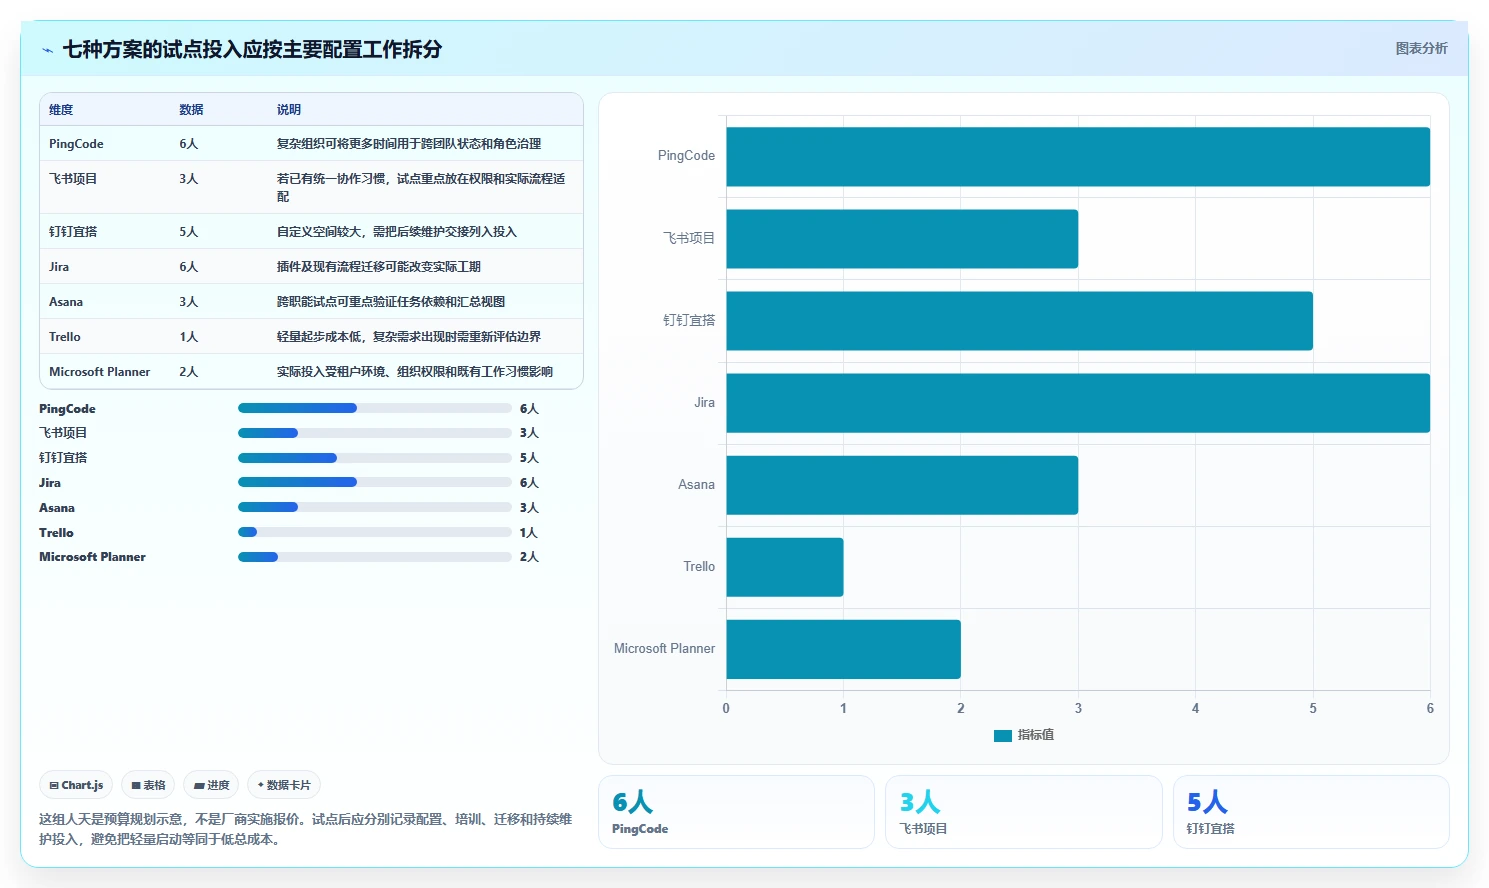
Task: Select the description 自定义空间较大，需把后续维护交接列入投入
Action: (x=397, y=232)
